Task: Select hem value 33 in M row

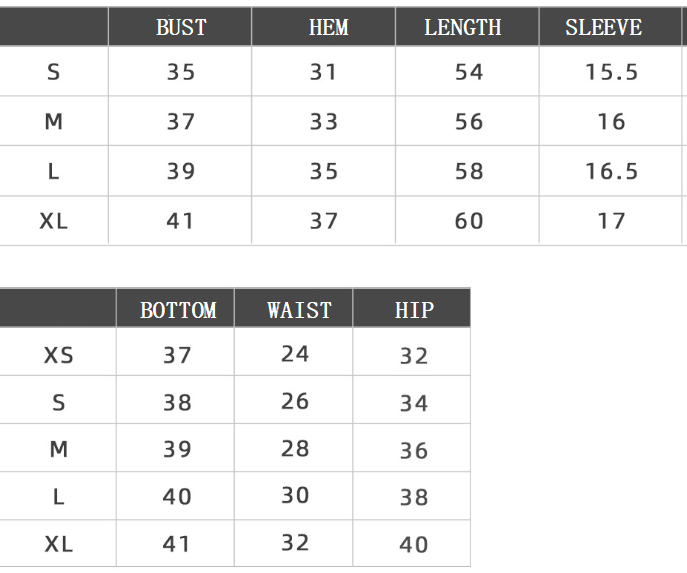Action: pyautogui.click(x=324, y=121)
